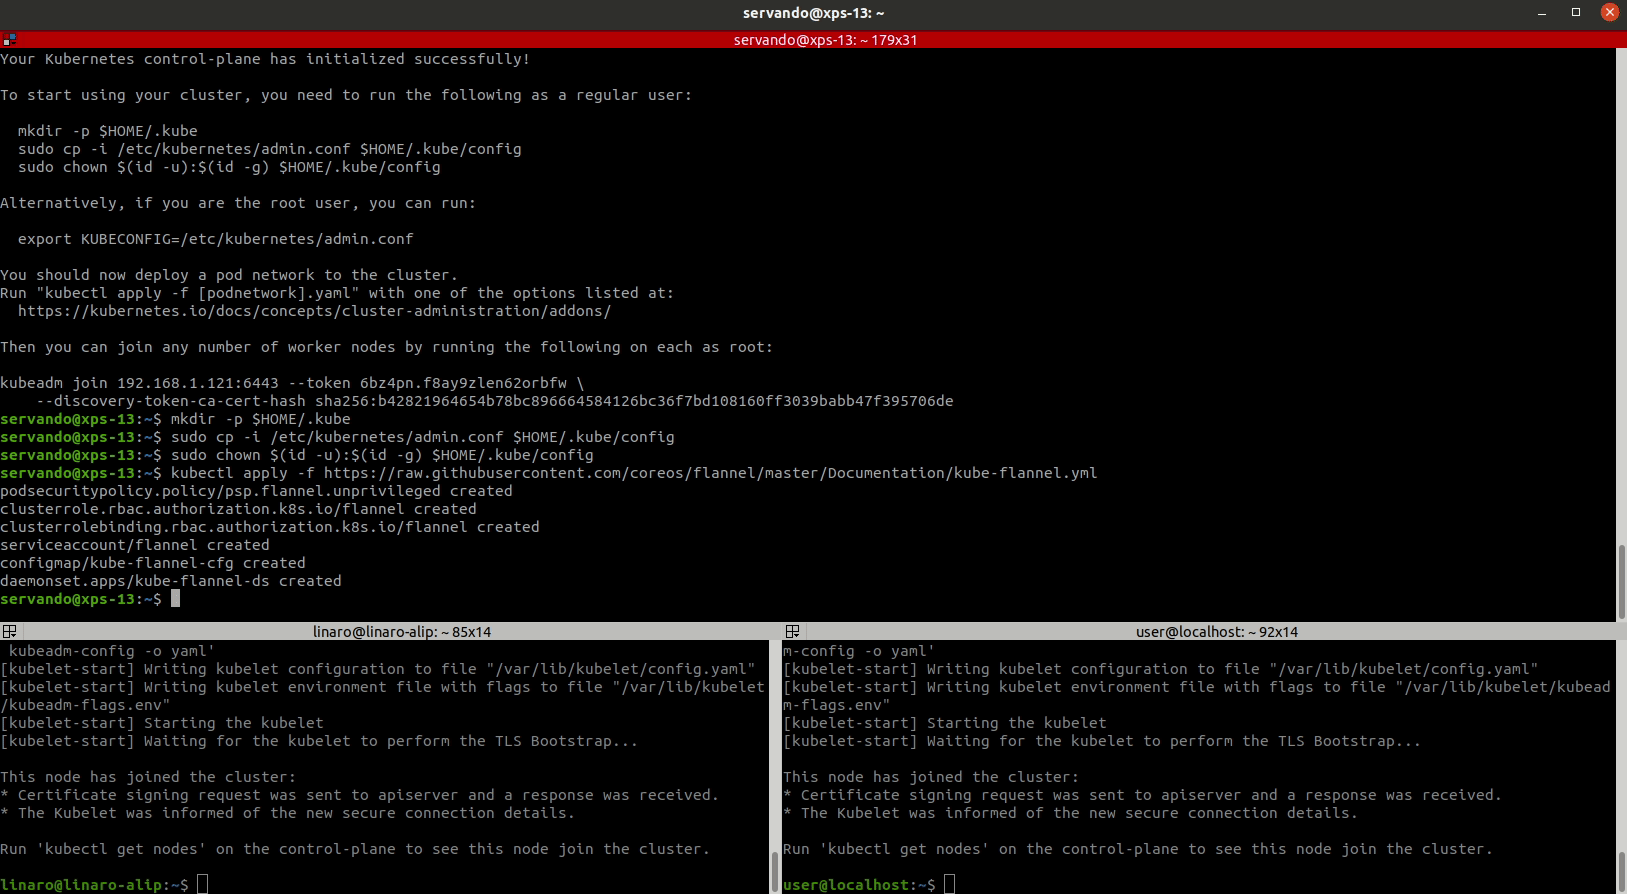Click scrollbar thumb in top terminal pane
This screenshot has width=1627, height=894.
[x=1621, y=581]
